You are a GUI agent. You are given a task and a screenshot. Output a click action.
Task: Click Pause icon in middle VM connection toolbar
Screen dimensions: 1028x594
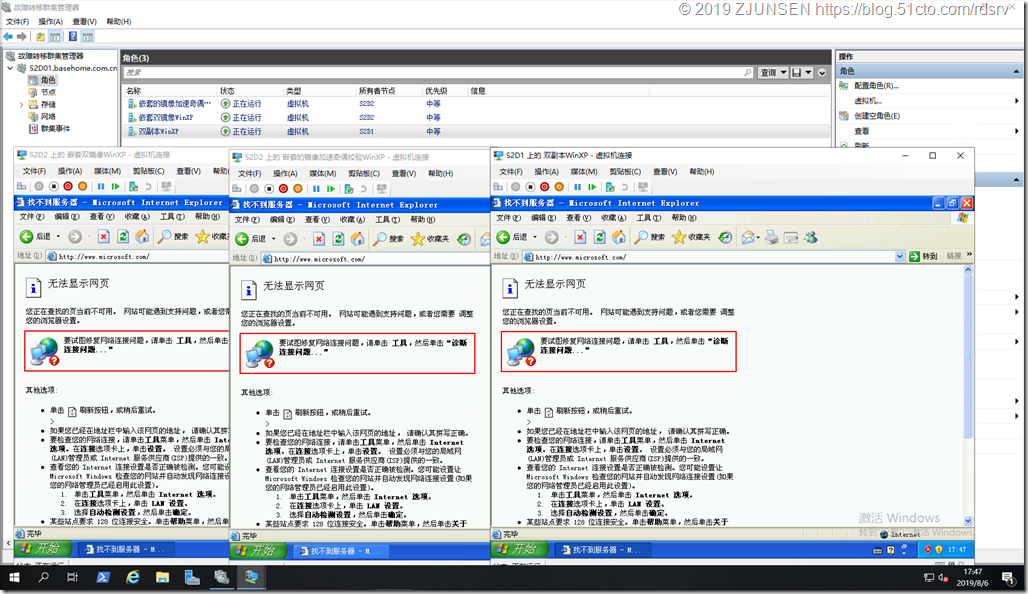point(316,189)
